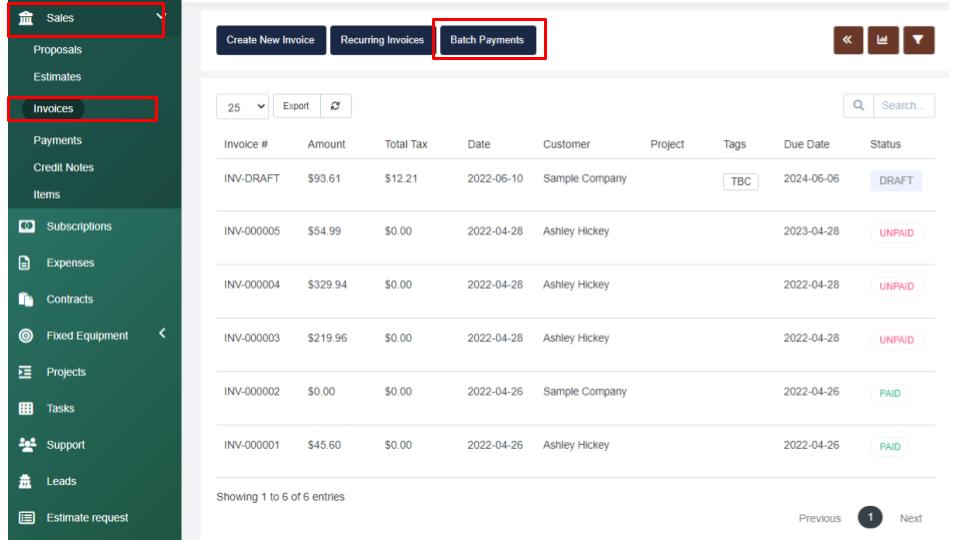Open Subscriptions from the sidebar
This screenshot has height=540, width=960.
tap(79, 227)
